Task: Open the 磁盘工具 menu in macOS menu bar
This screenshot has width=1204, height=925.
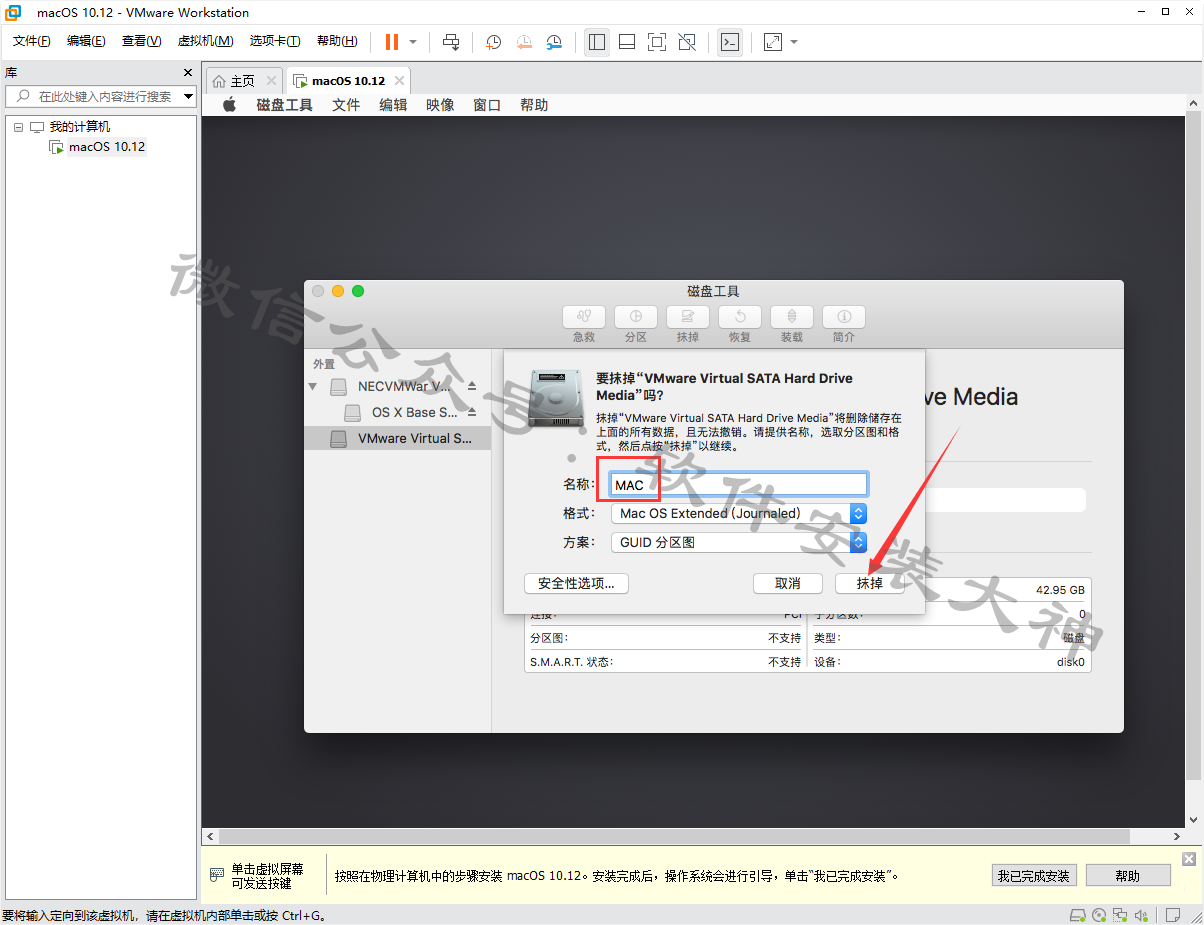Action: (285, 105)
